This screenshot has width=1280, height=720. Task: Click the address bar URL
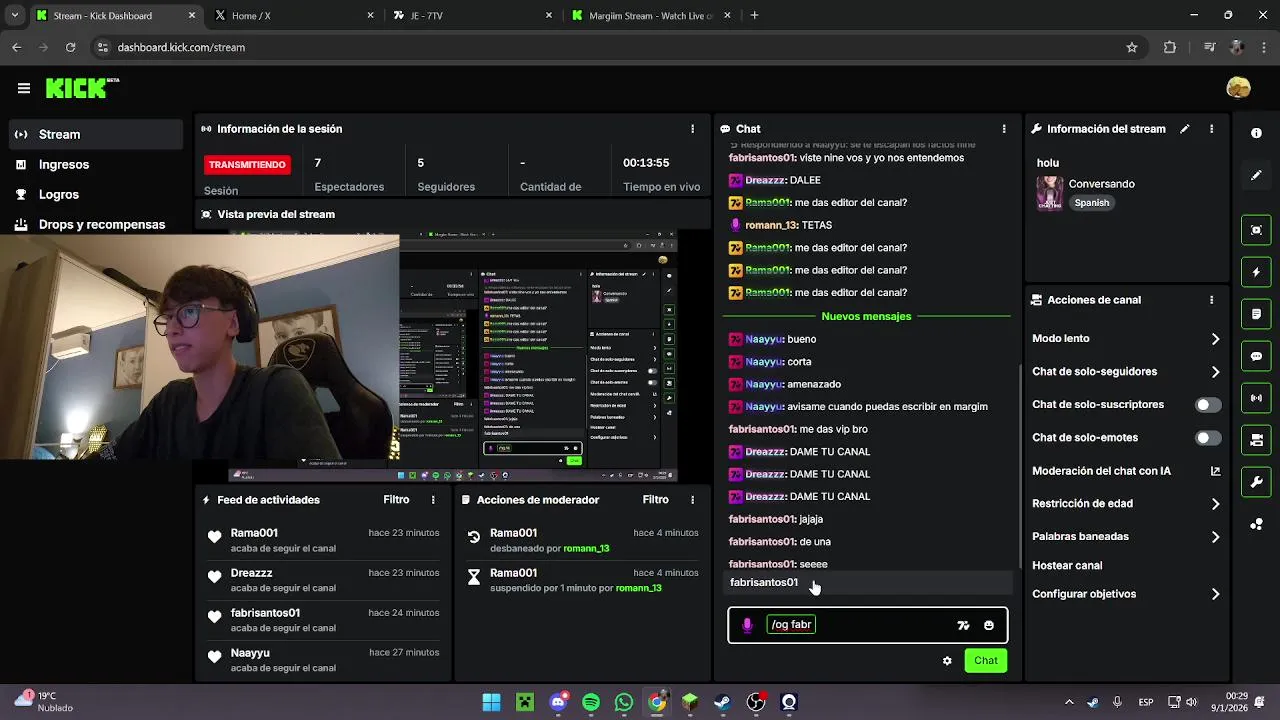pyautogui.click(x=181, y=47)
